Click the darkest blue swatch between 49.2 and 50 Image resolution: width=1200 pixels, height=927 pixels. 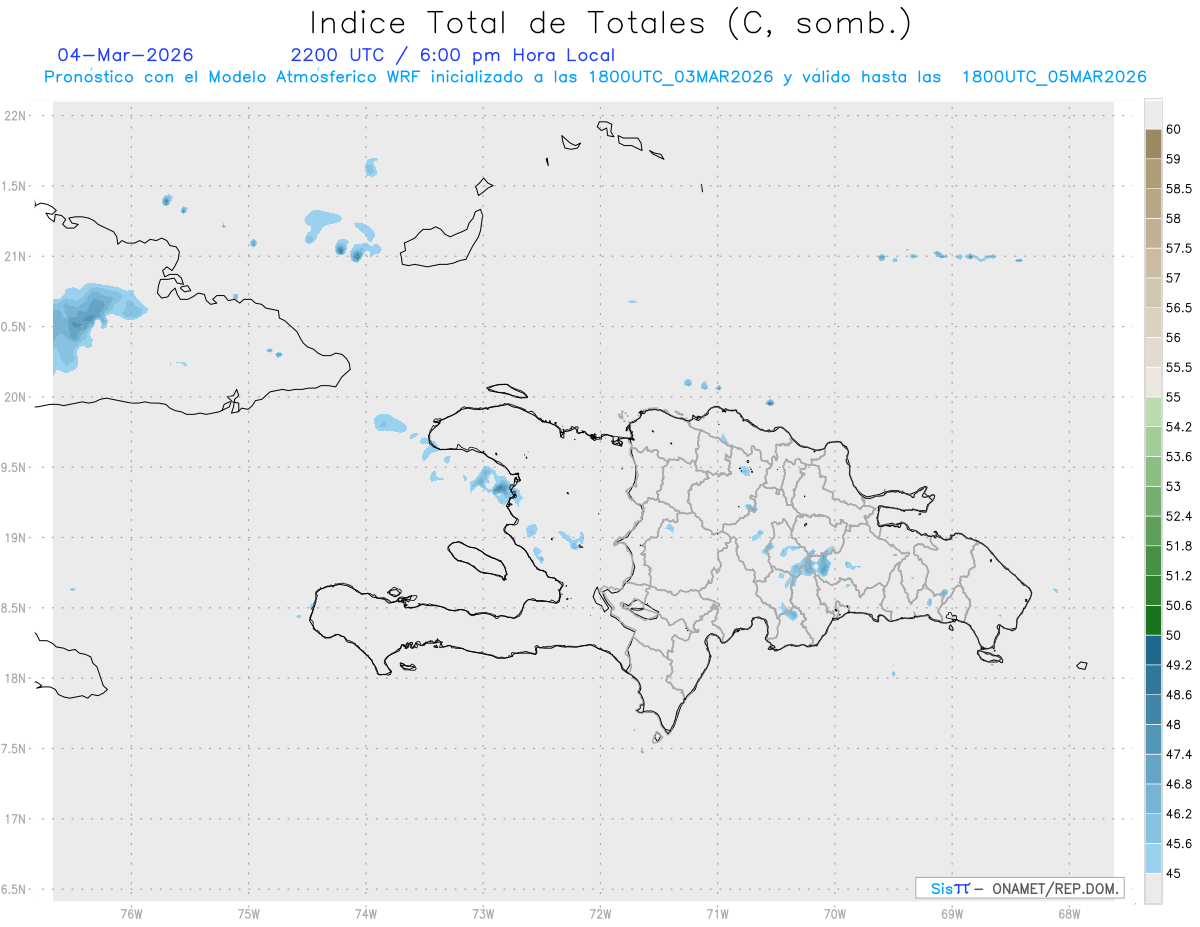tap(1153, 650)
